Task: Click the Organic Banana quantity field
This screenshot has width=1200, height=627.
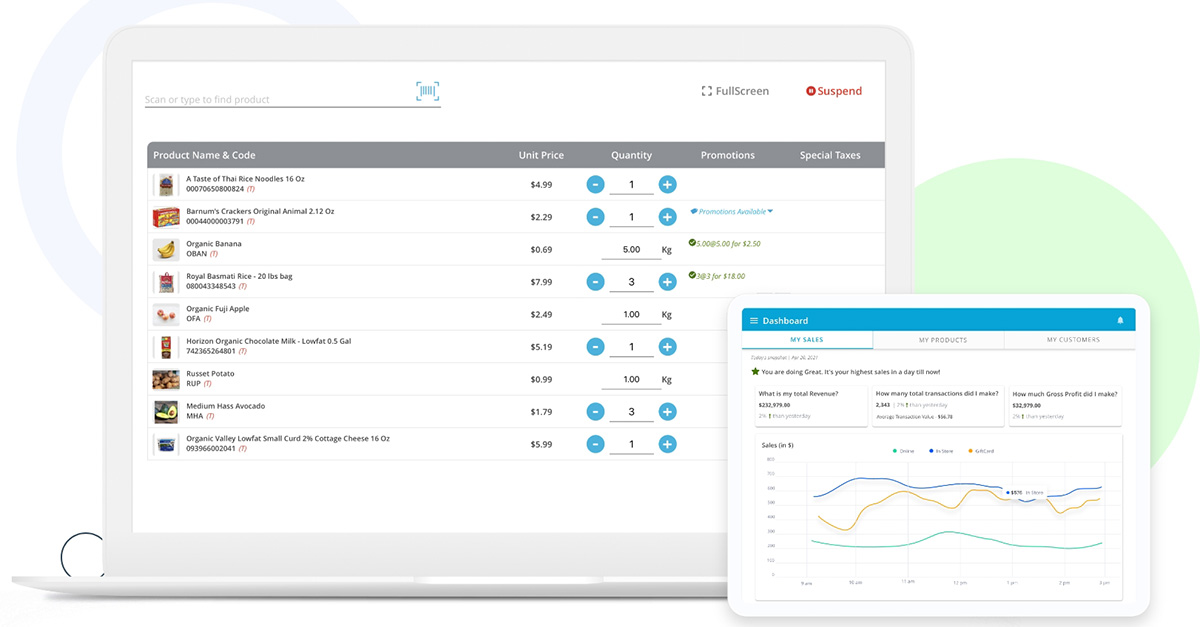Action: (631, 250)
